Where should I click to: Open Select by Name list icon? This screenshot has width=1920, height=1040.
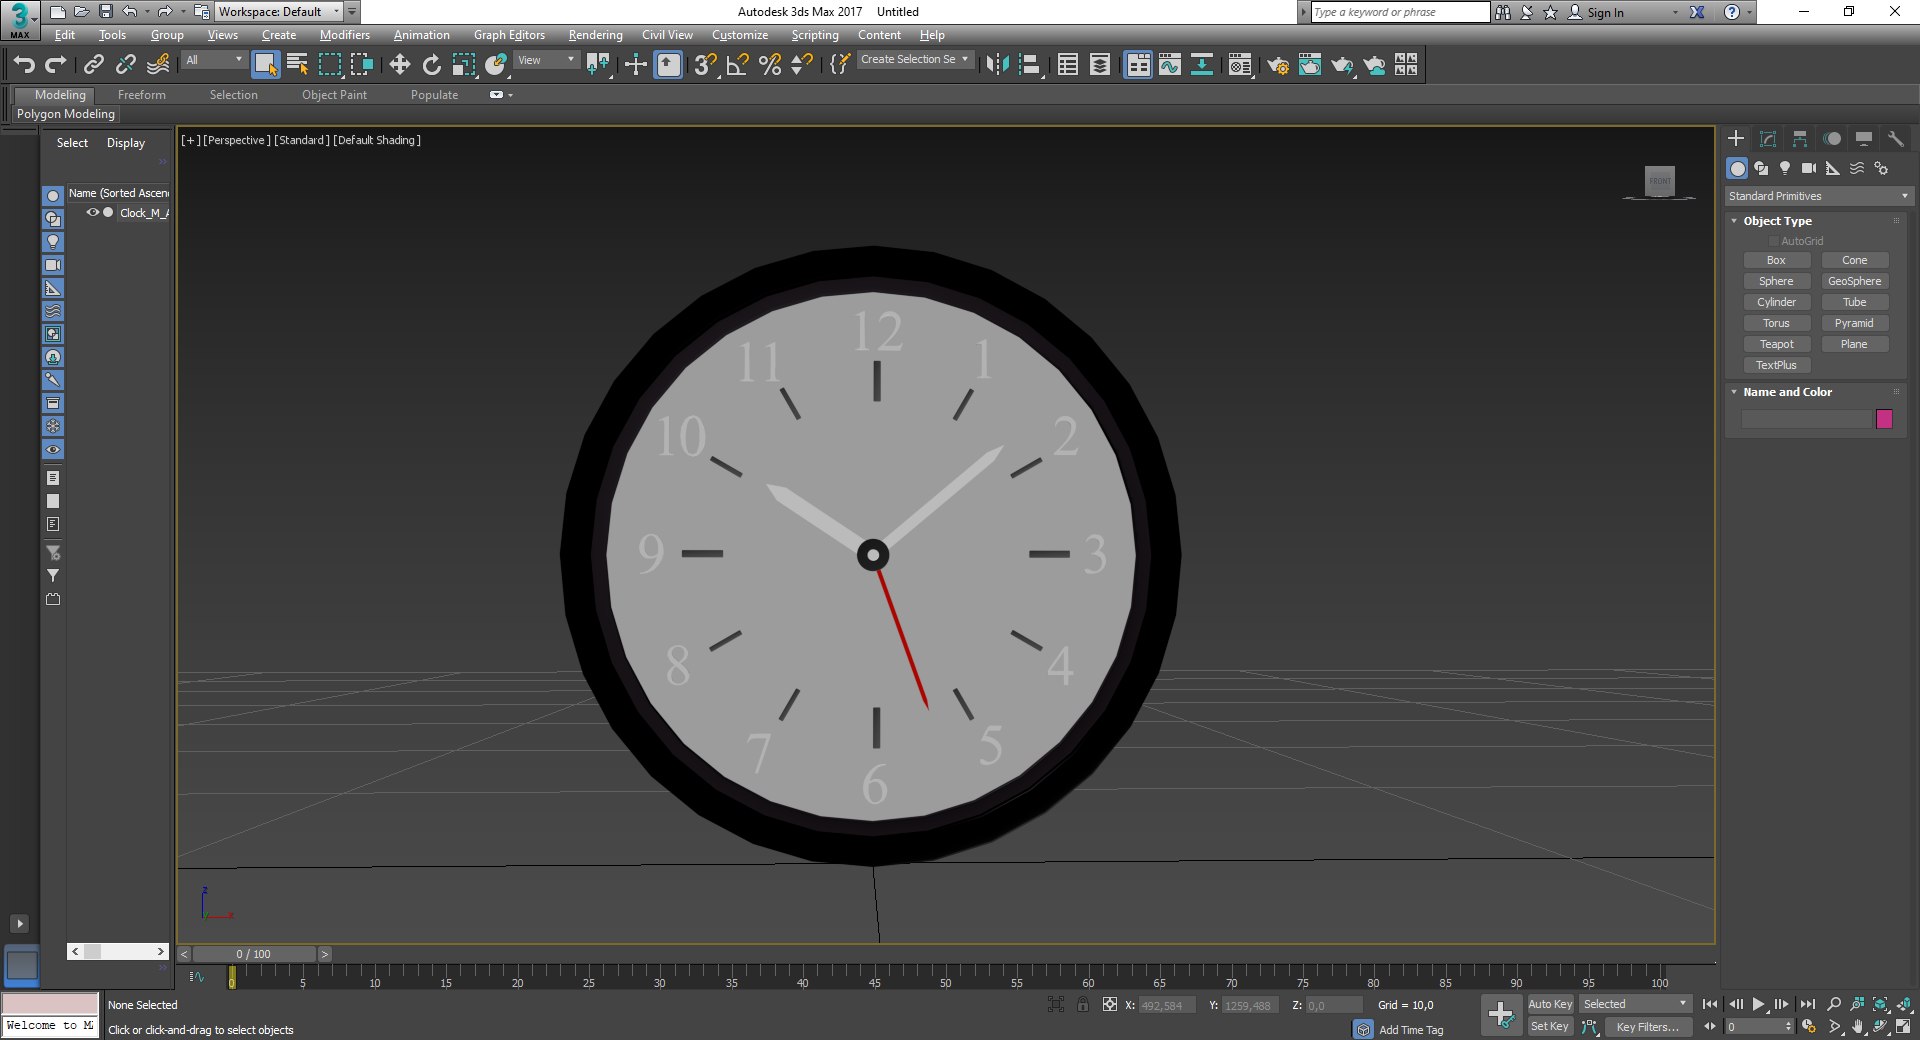tap(297, 65)
